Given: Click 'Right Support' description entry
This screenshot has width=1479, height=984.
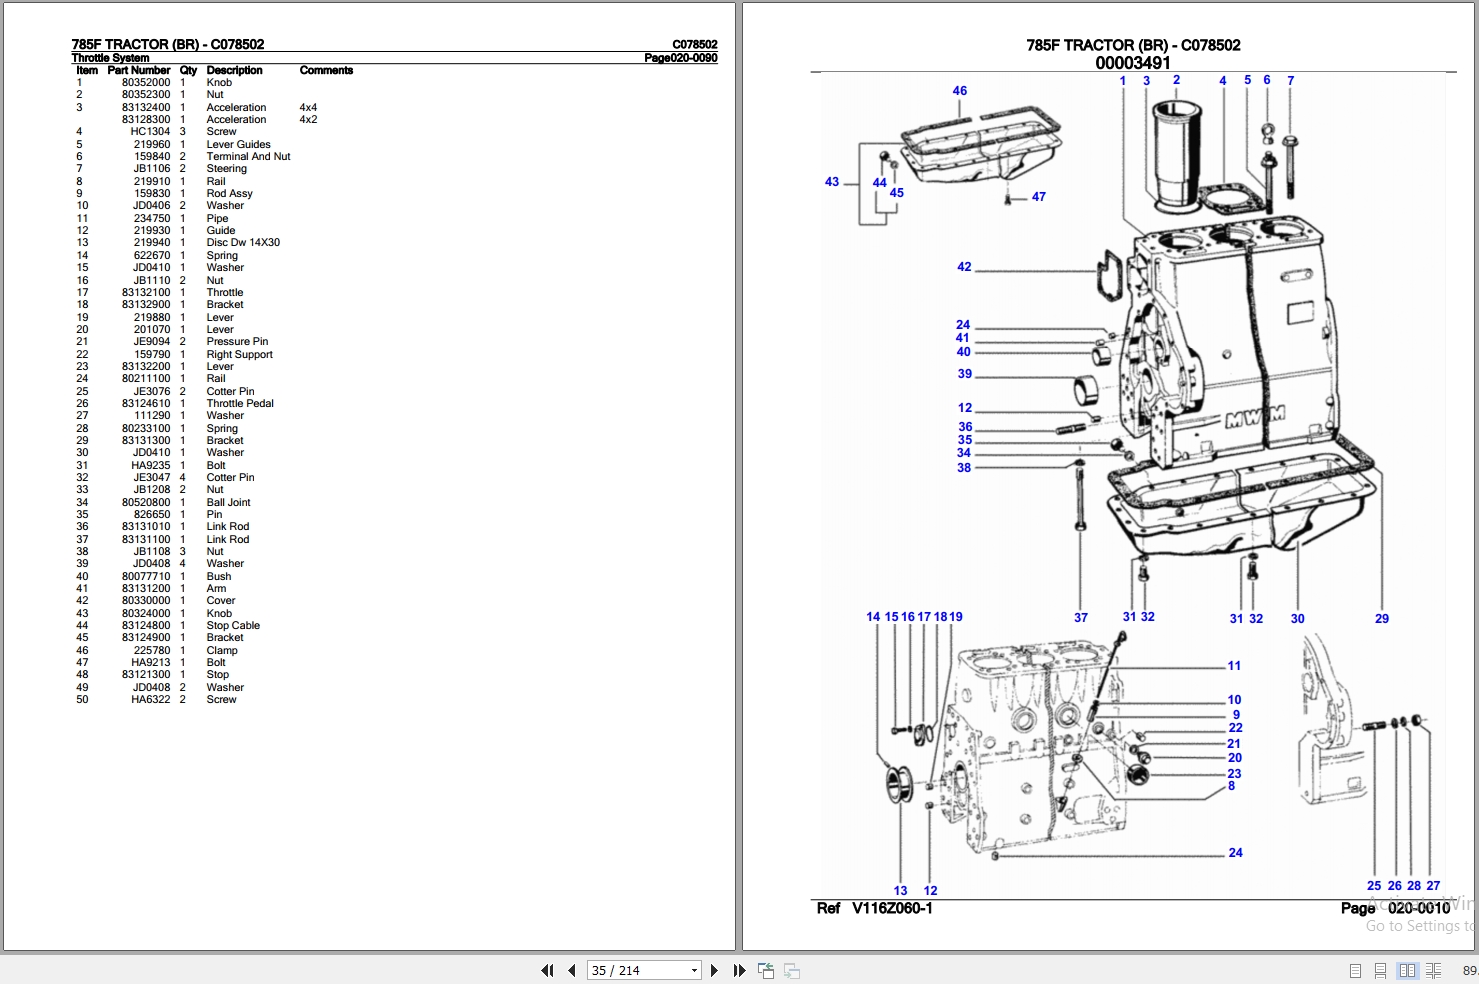Looking at the screenshot, I should [239, 354].
